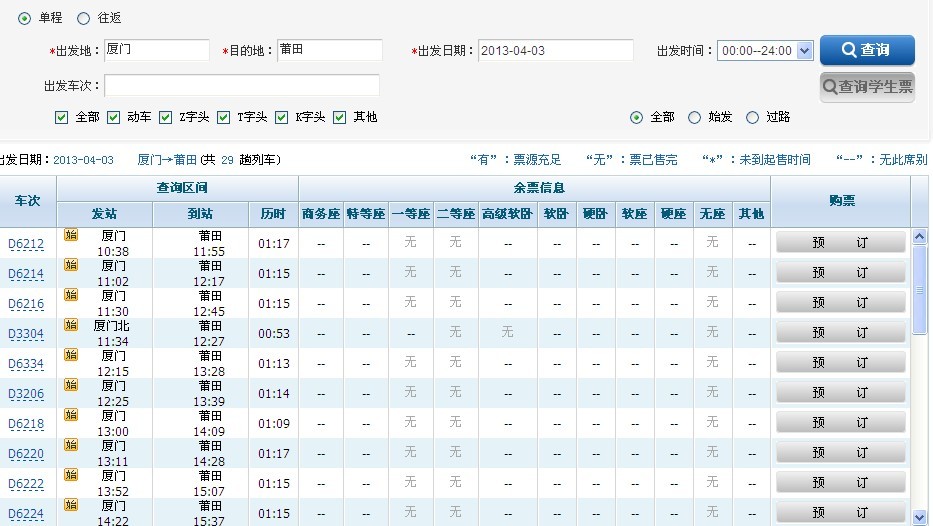Click the 发站 column header
Screen dimensions: 933x526
coord(104,214)
